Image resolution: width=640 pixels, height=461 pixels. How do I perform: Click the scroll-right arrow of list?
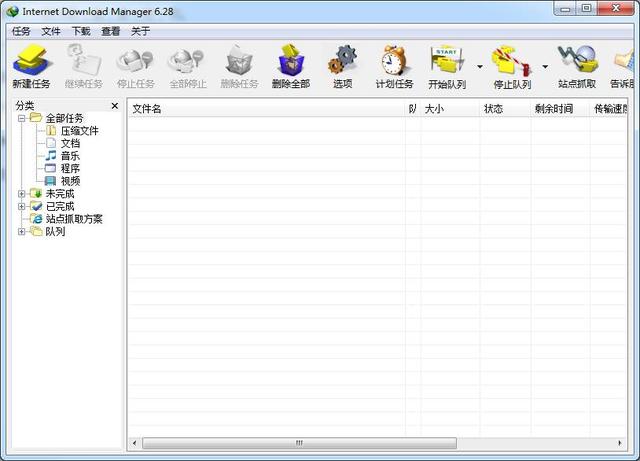coord(620,443)
